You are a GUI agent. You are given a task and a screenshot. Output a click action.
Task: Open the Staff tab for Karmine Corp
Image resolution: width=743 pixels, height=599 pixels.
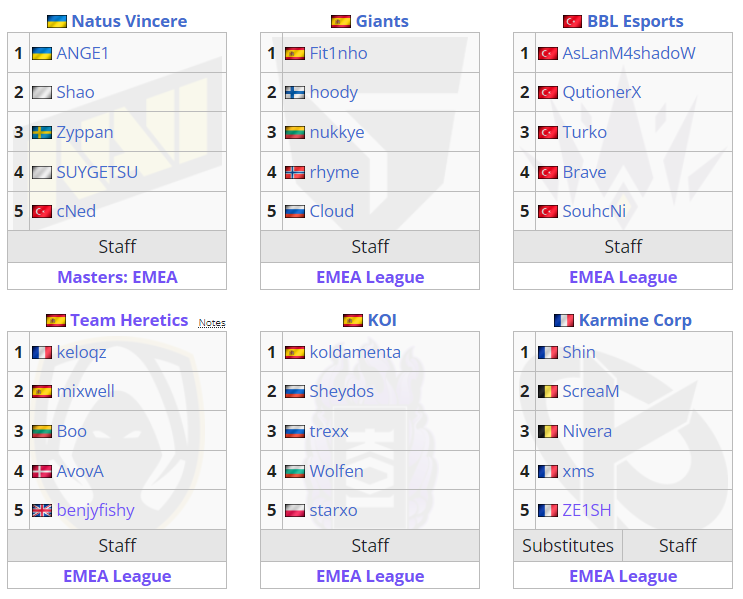tap(678, 546)
